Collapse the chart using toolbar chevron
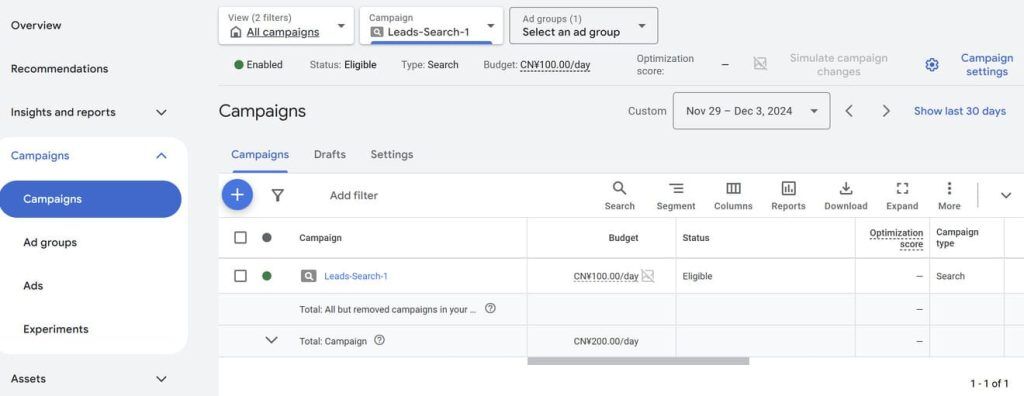This screenshot has height=396, width=1024. [x=1006, y=195]
